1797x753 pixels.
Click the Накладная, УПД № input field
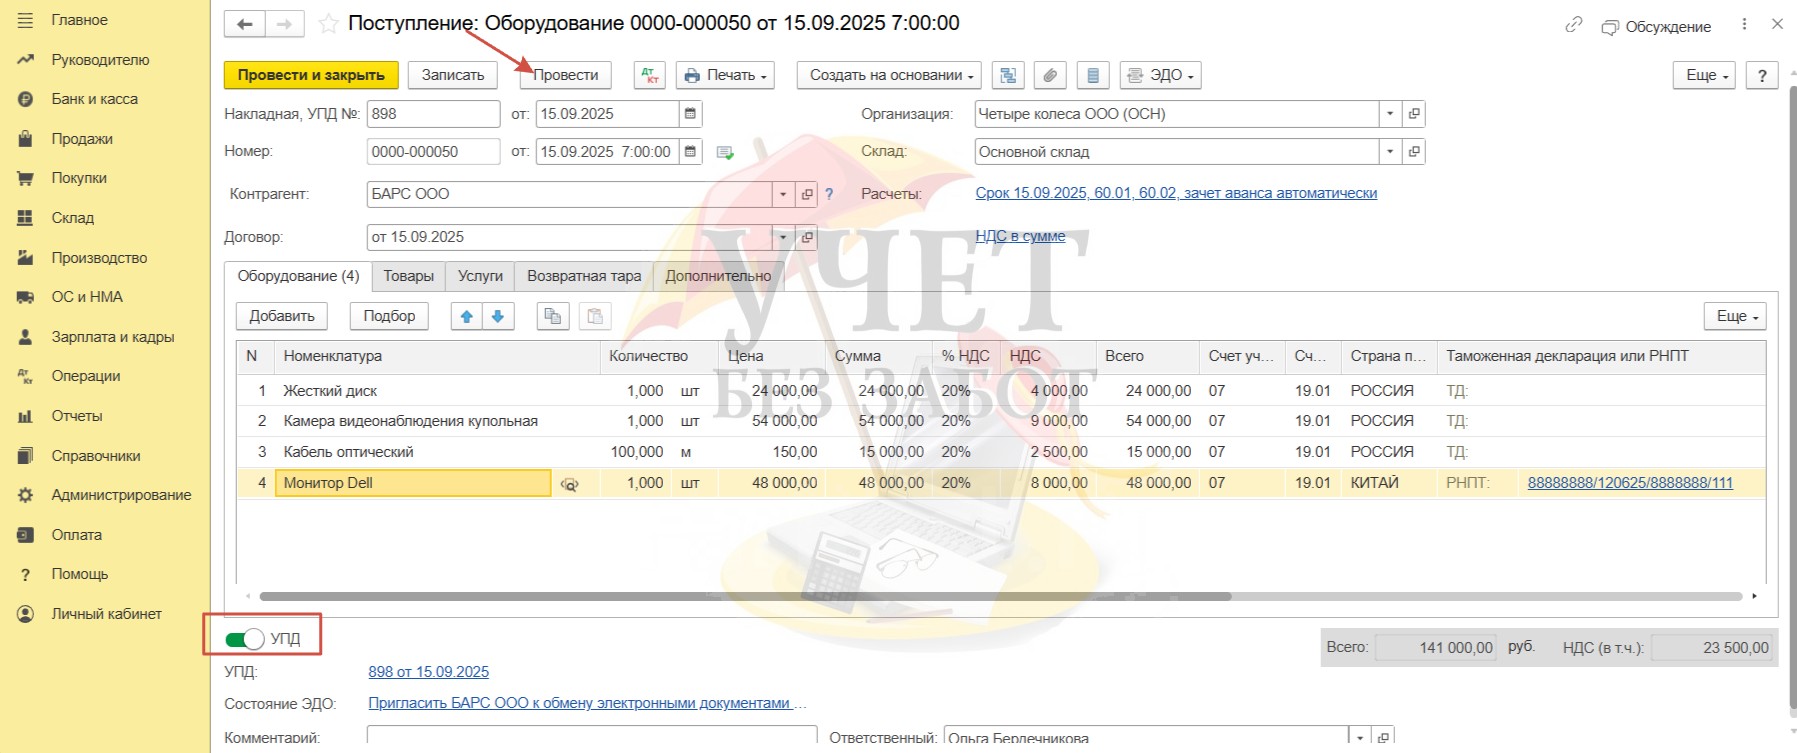[x=432, y=114]
